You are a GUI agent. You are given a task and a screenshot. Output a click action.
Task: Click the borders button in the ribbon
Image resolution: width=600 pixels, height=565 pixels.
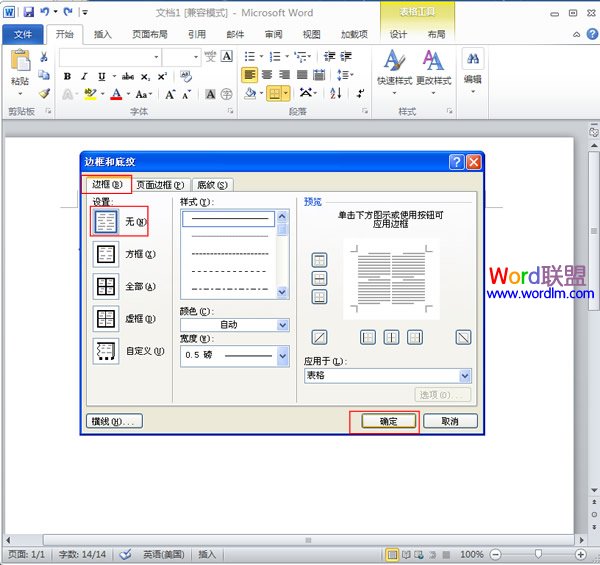click(x=274, y=93)
